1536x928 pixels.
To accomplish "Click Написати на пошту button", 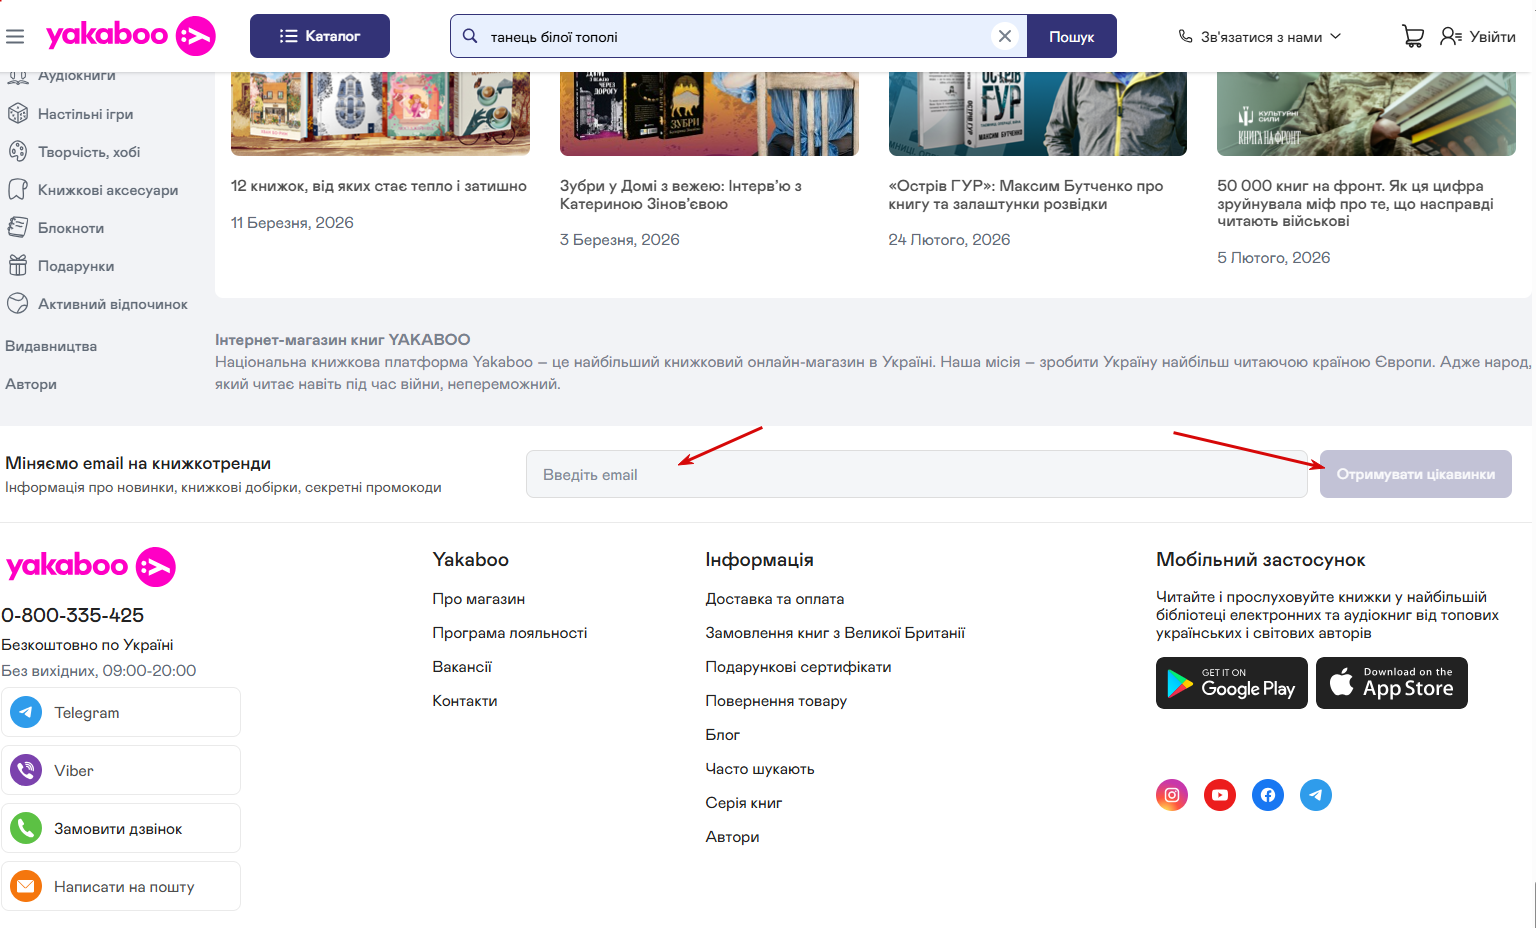I will tap(121, 886).
